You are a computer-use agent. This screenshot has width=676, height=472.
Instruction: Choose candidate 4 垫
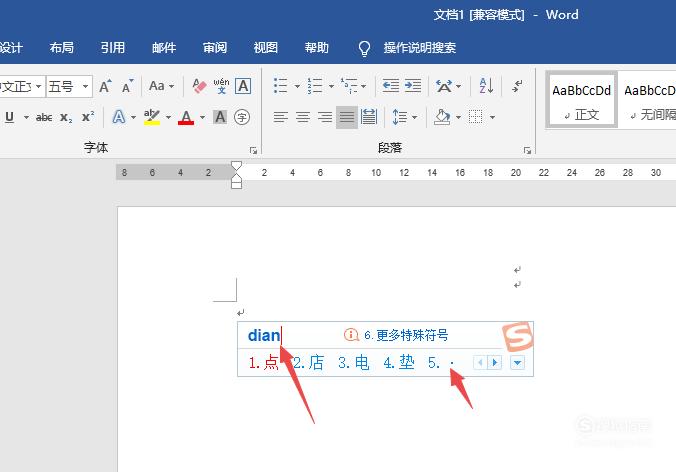[x=399, y=363]
